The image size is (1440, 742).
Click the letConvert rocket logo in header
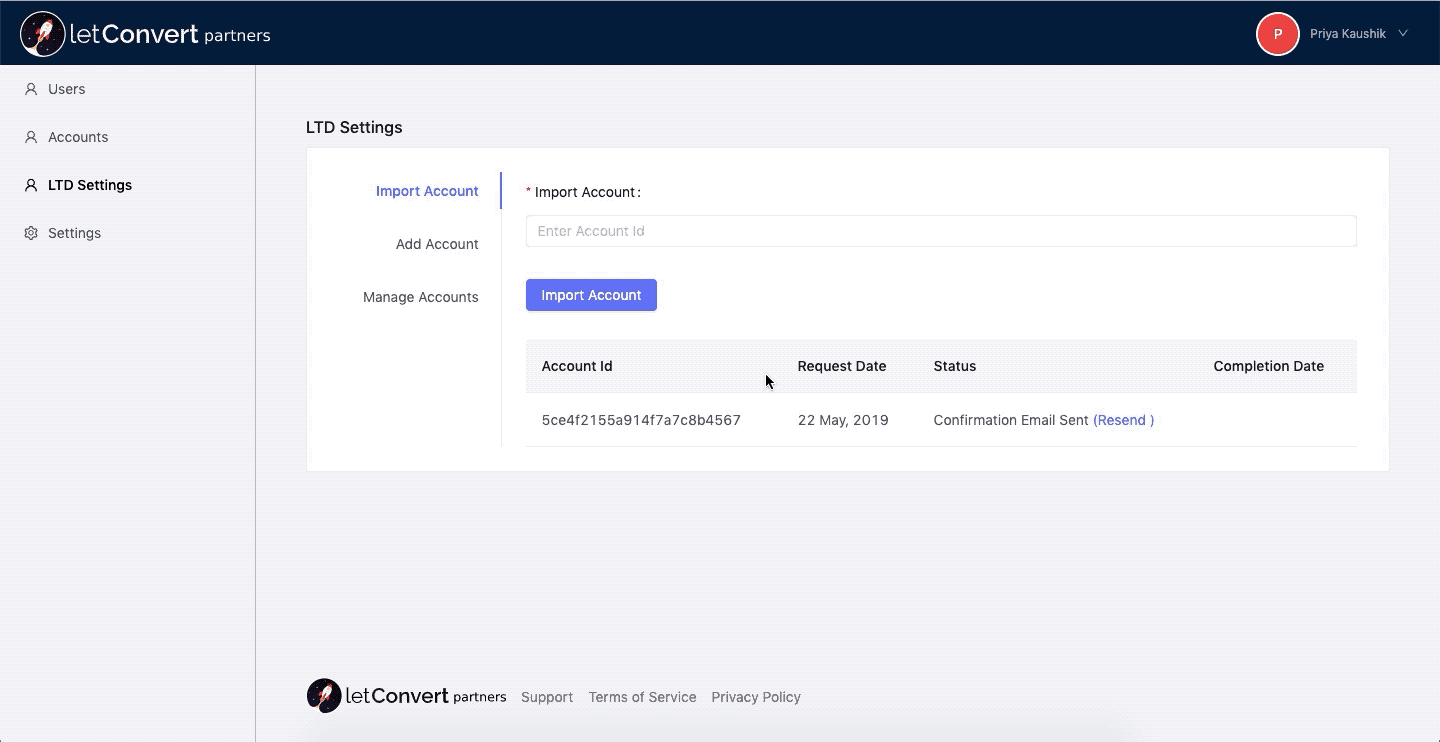[43, 34]
